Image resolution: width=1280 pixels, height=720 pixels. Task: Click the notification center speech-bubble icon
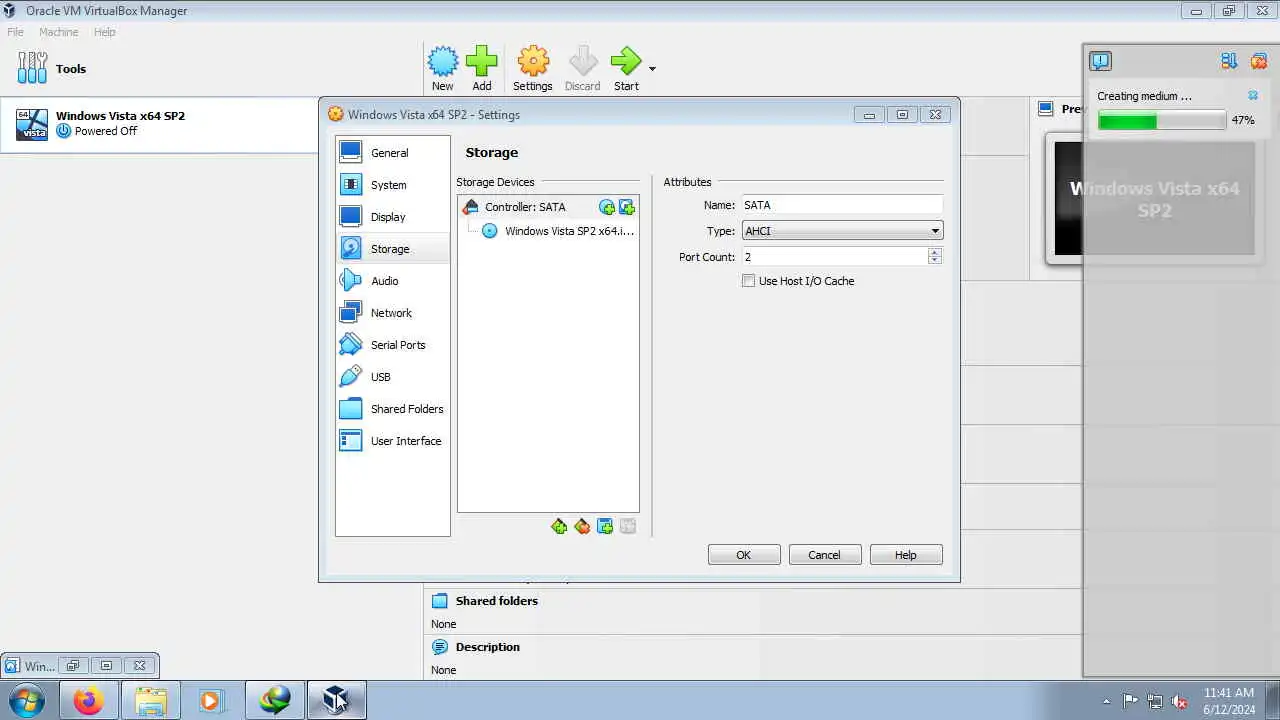click(x=1100, y=61)
